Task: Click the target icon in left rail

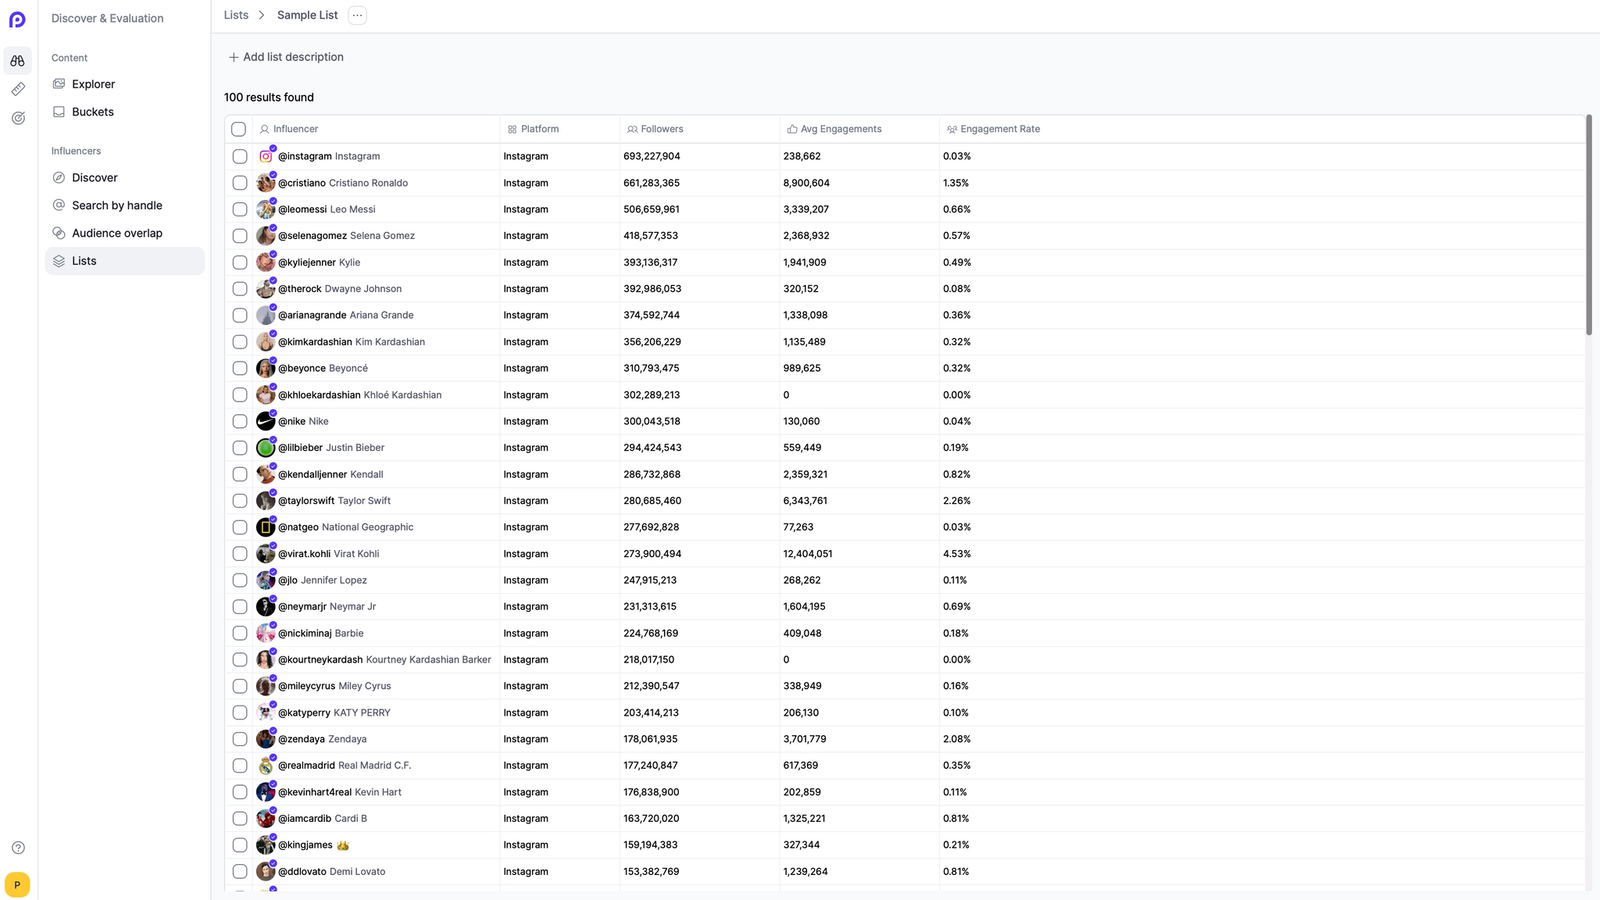Action: click(18, 118)
